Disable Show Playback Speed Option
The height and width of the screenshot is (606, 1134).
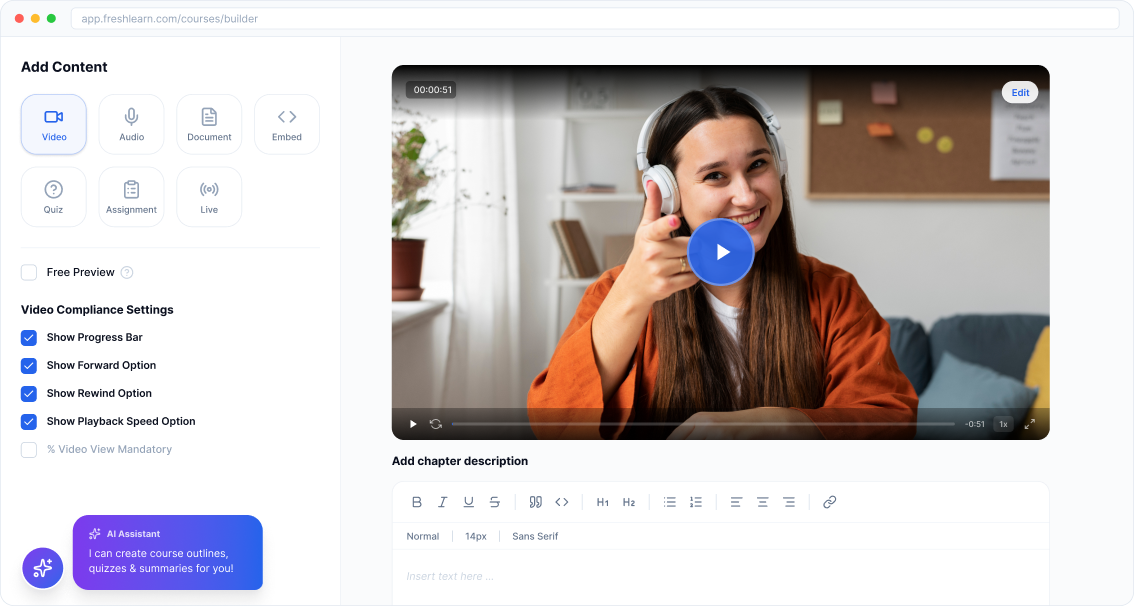tap(29, 422)
